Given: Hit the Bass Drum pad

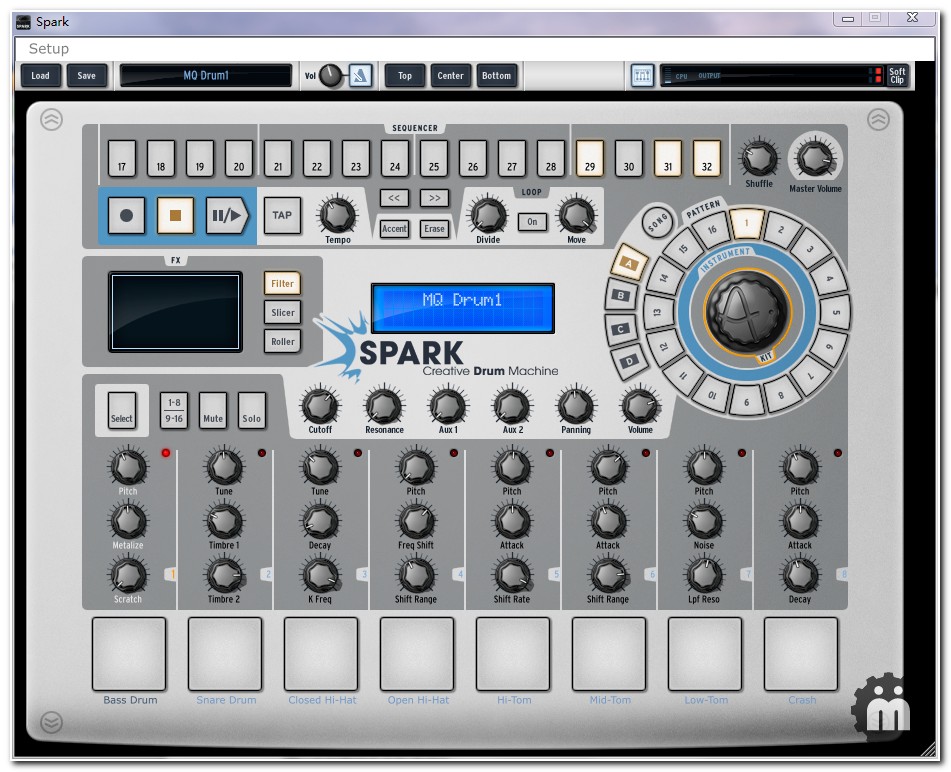Looking at the screenshot, I should point(129,654).
